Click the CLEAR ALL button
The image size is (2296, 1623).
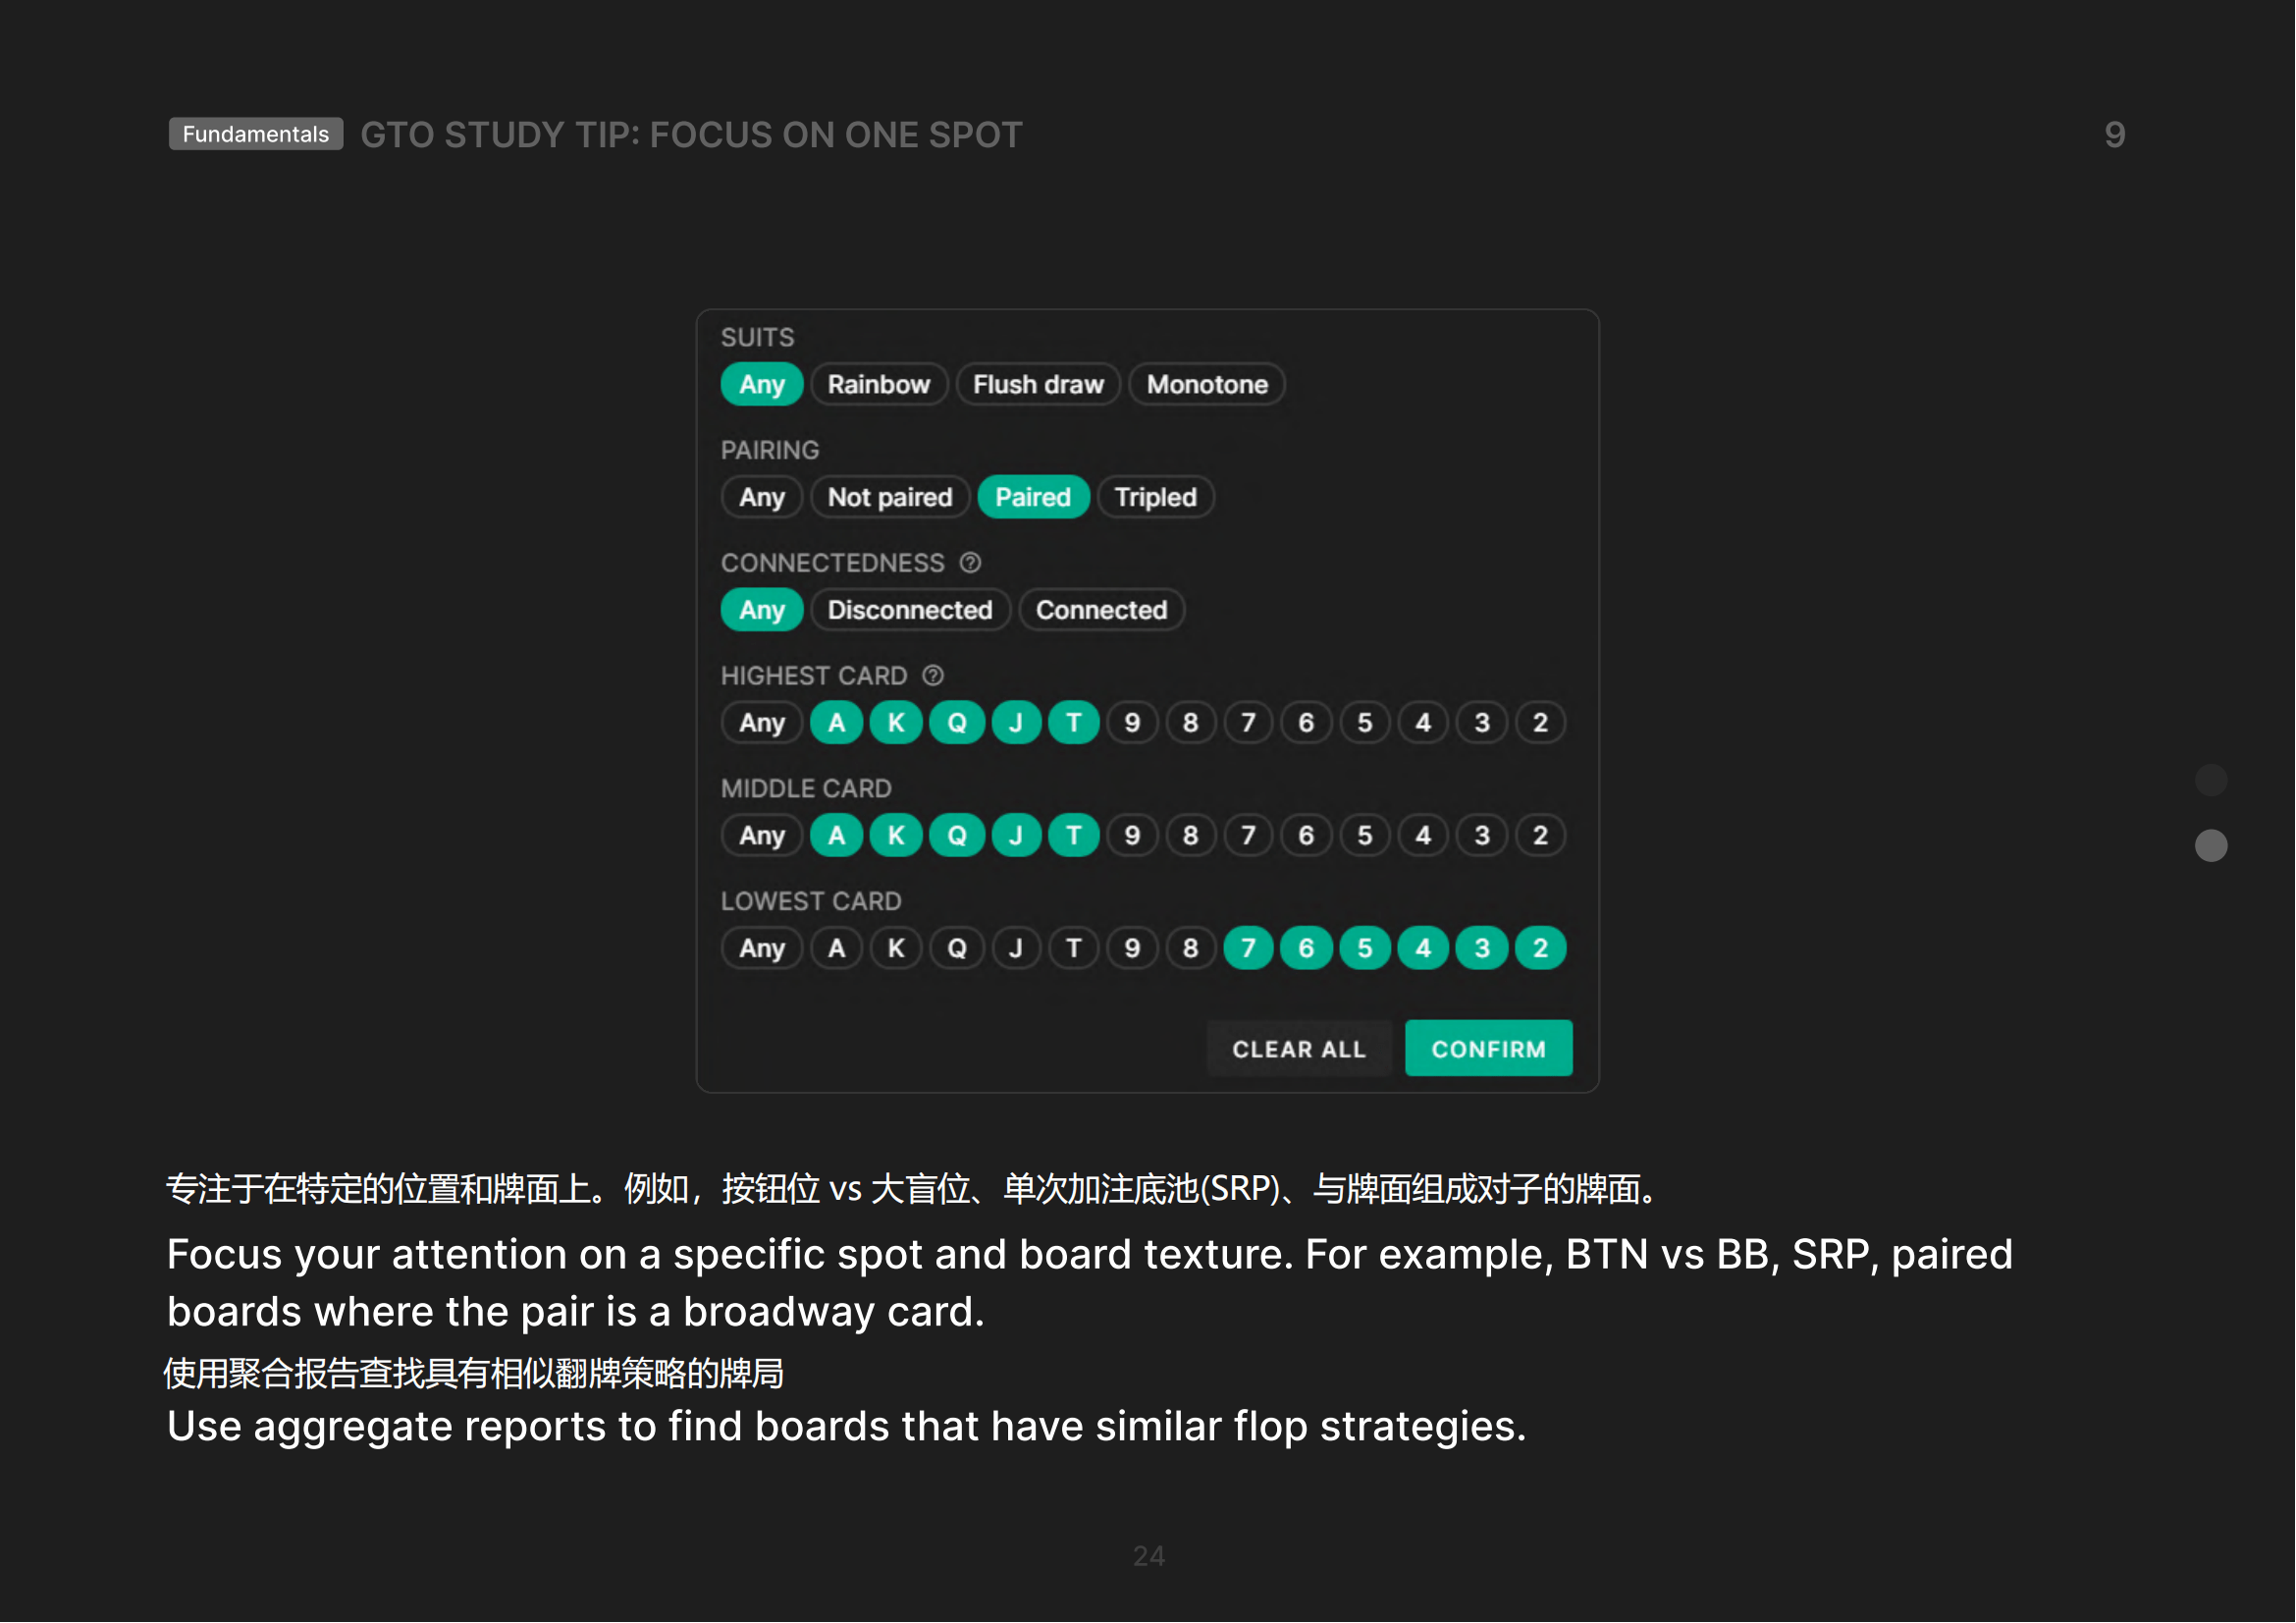(x=1298, y=1049)
